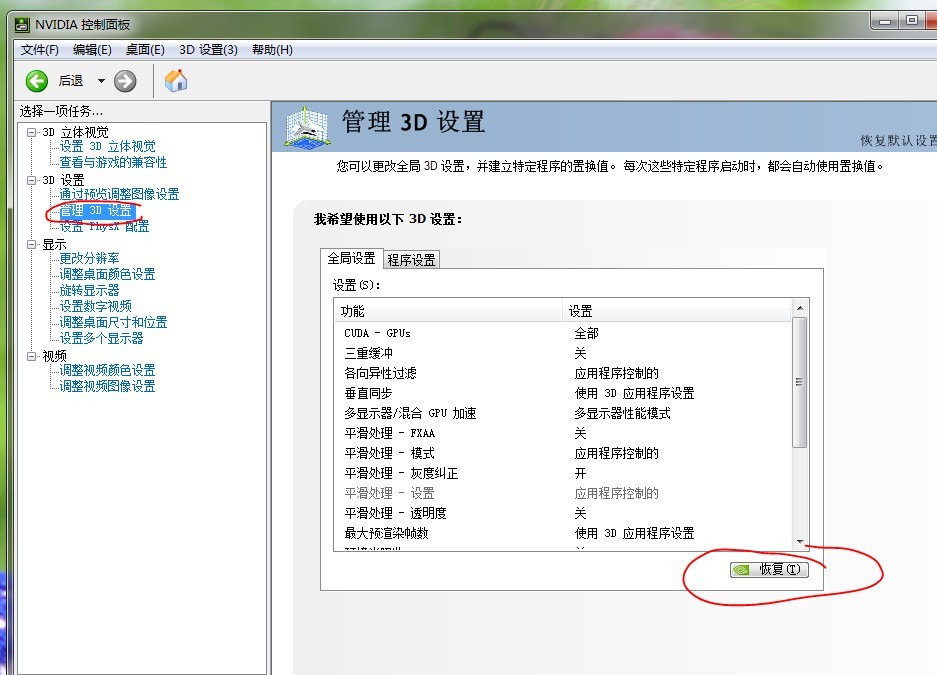Open 查看与游戏的兼容性 task
Viewport: 937px width, 675px height.
pos(113,162)
